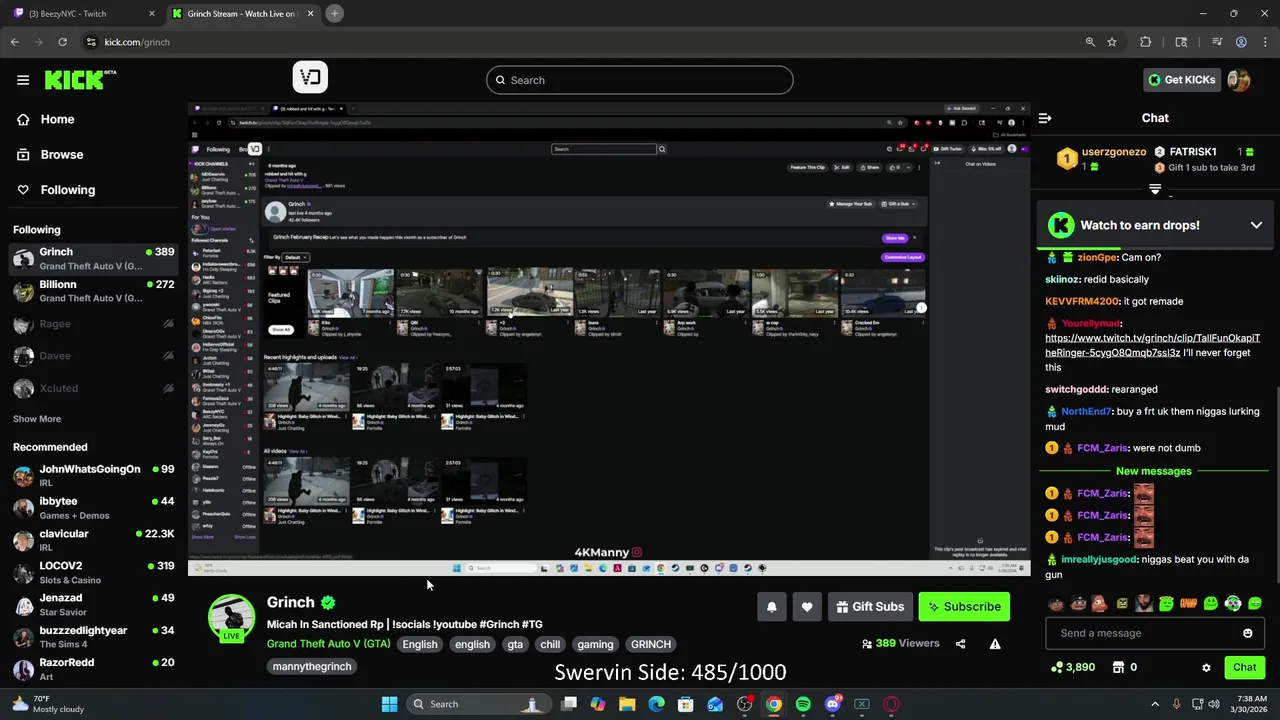Open Chrome extensions puzzle icon

coord(1146,42)
